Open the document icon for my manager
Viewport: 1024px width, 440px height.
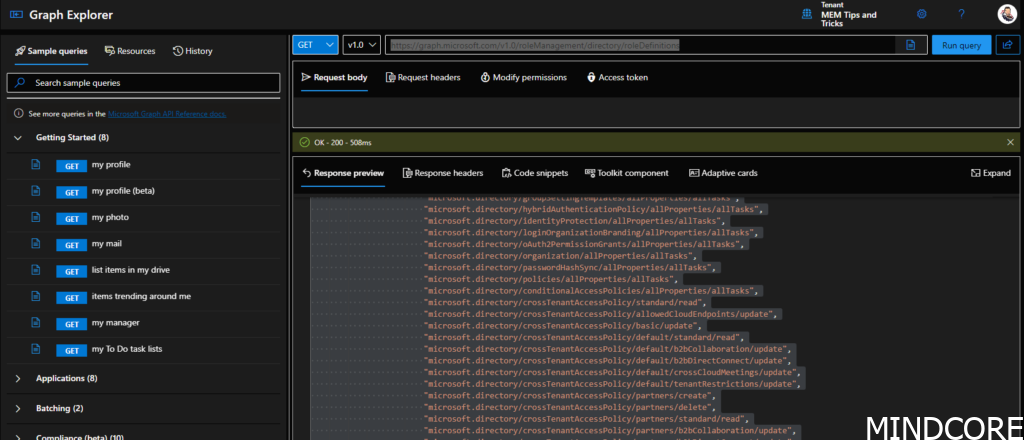[x=37, y=322]
